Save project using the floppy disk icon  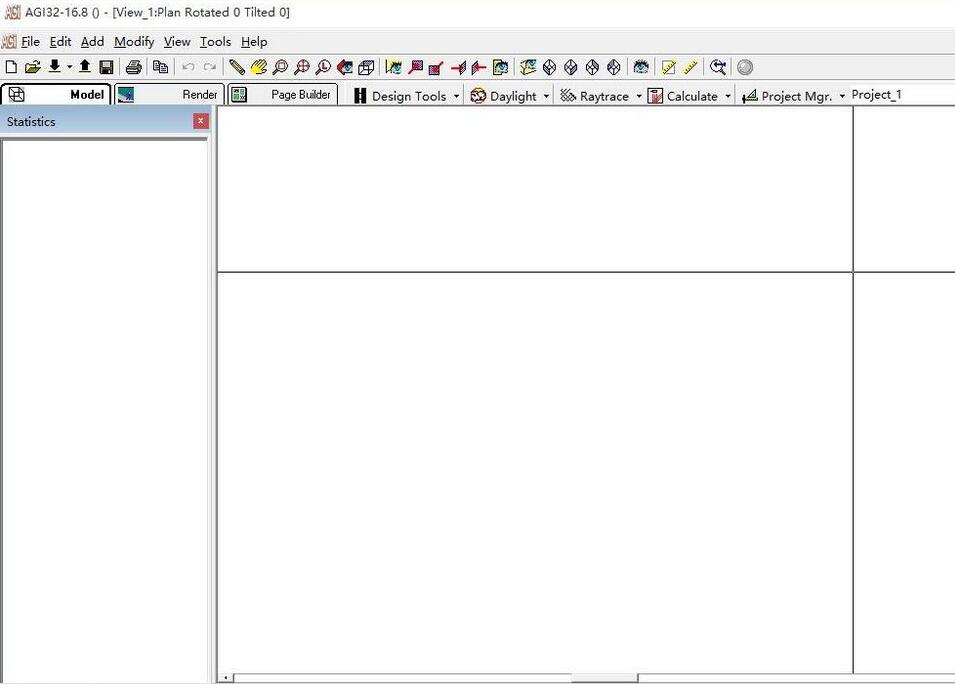coord(107,67)
